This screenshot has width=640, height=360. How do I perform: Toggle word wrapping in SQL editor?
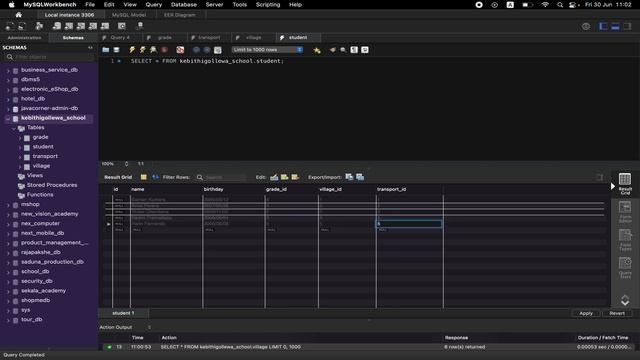click(365, 50)
